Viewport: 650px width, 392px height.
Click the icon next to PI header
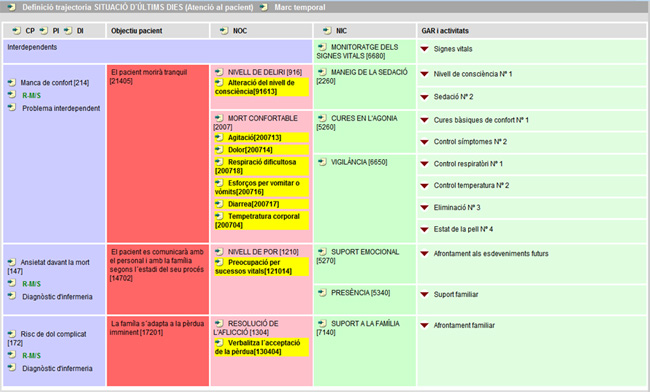(44, 30)
